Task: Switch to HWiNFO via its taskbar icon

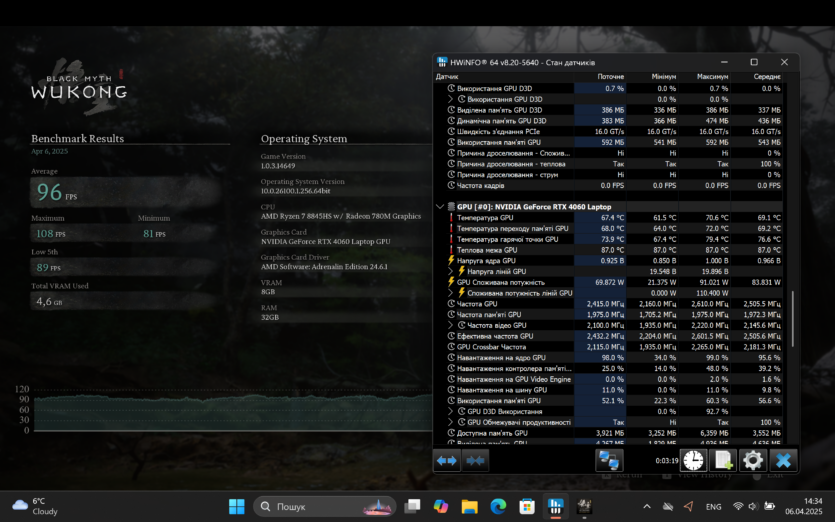Action: pos(555,506)
